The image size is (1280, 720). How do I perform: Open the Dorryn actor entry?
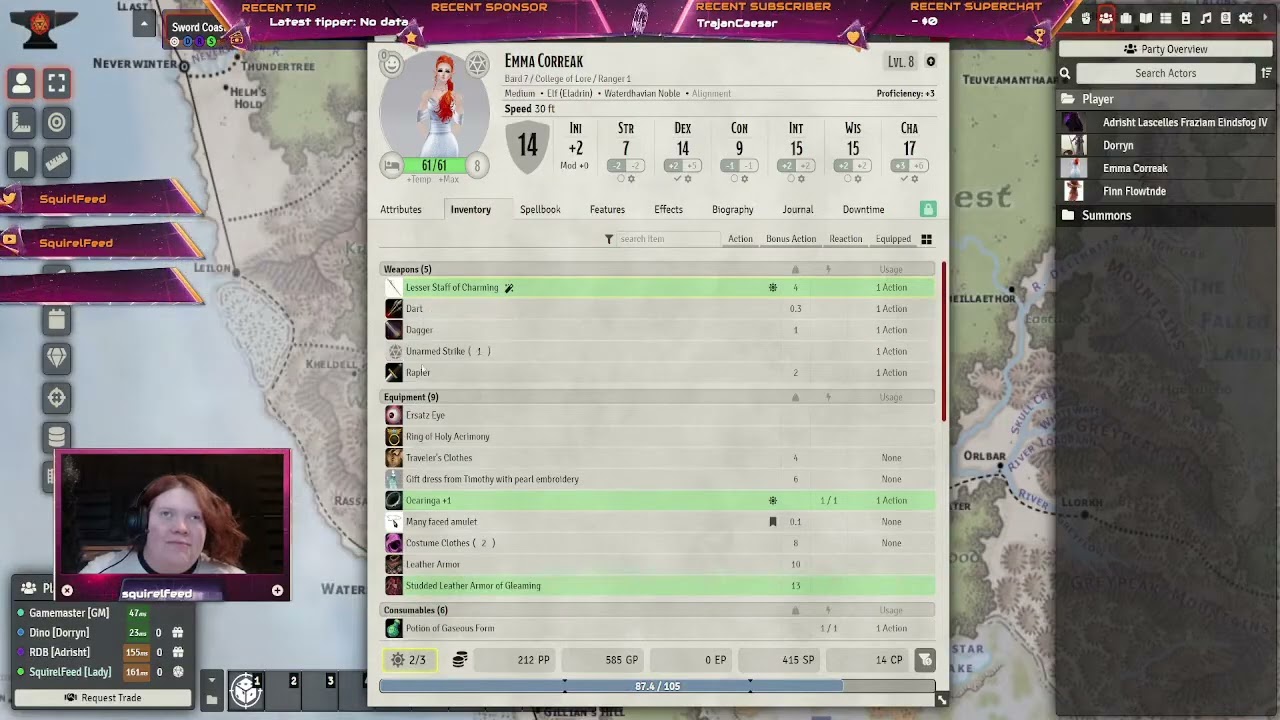tap(1165, 145)
